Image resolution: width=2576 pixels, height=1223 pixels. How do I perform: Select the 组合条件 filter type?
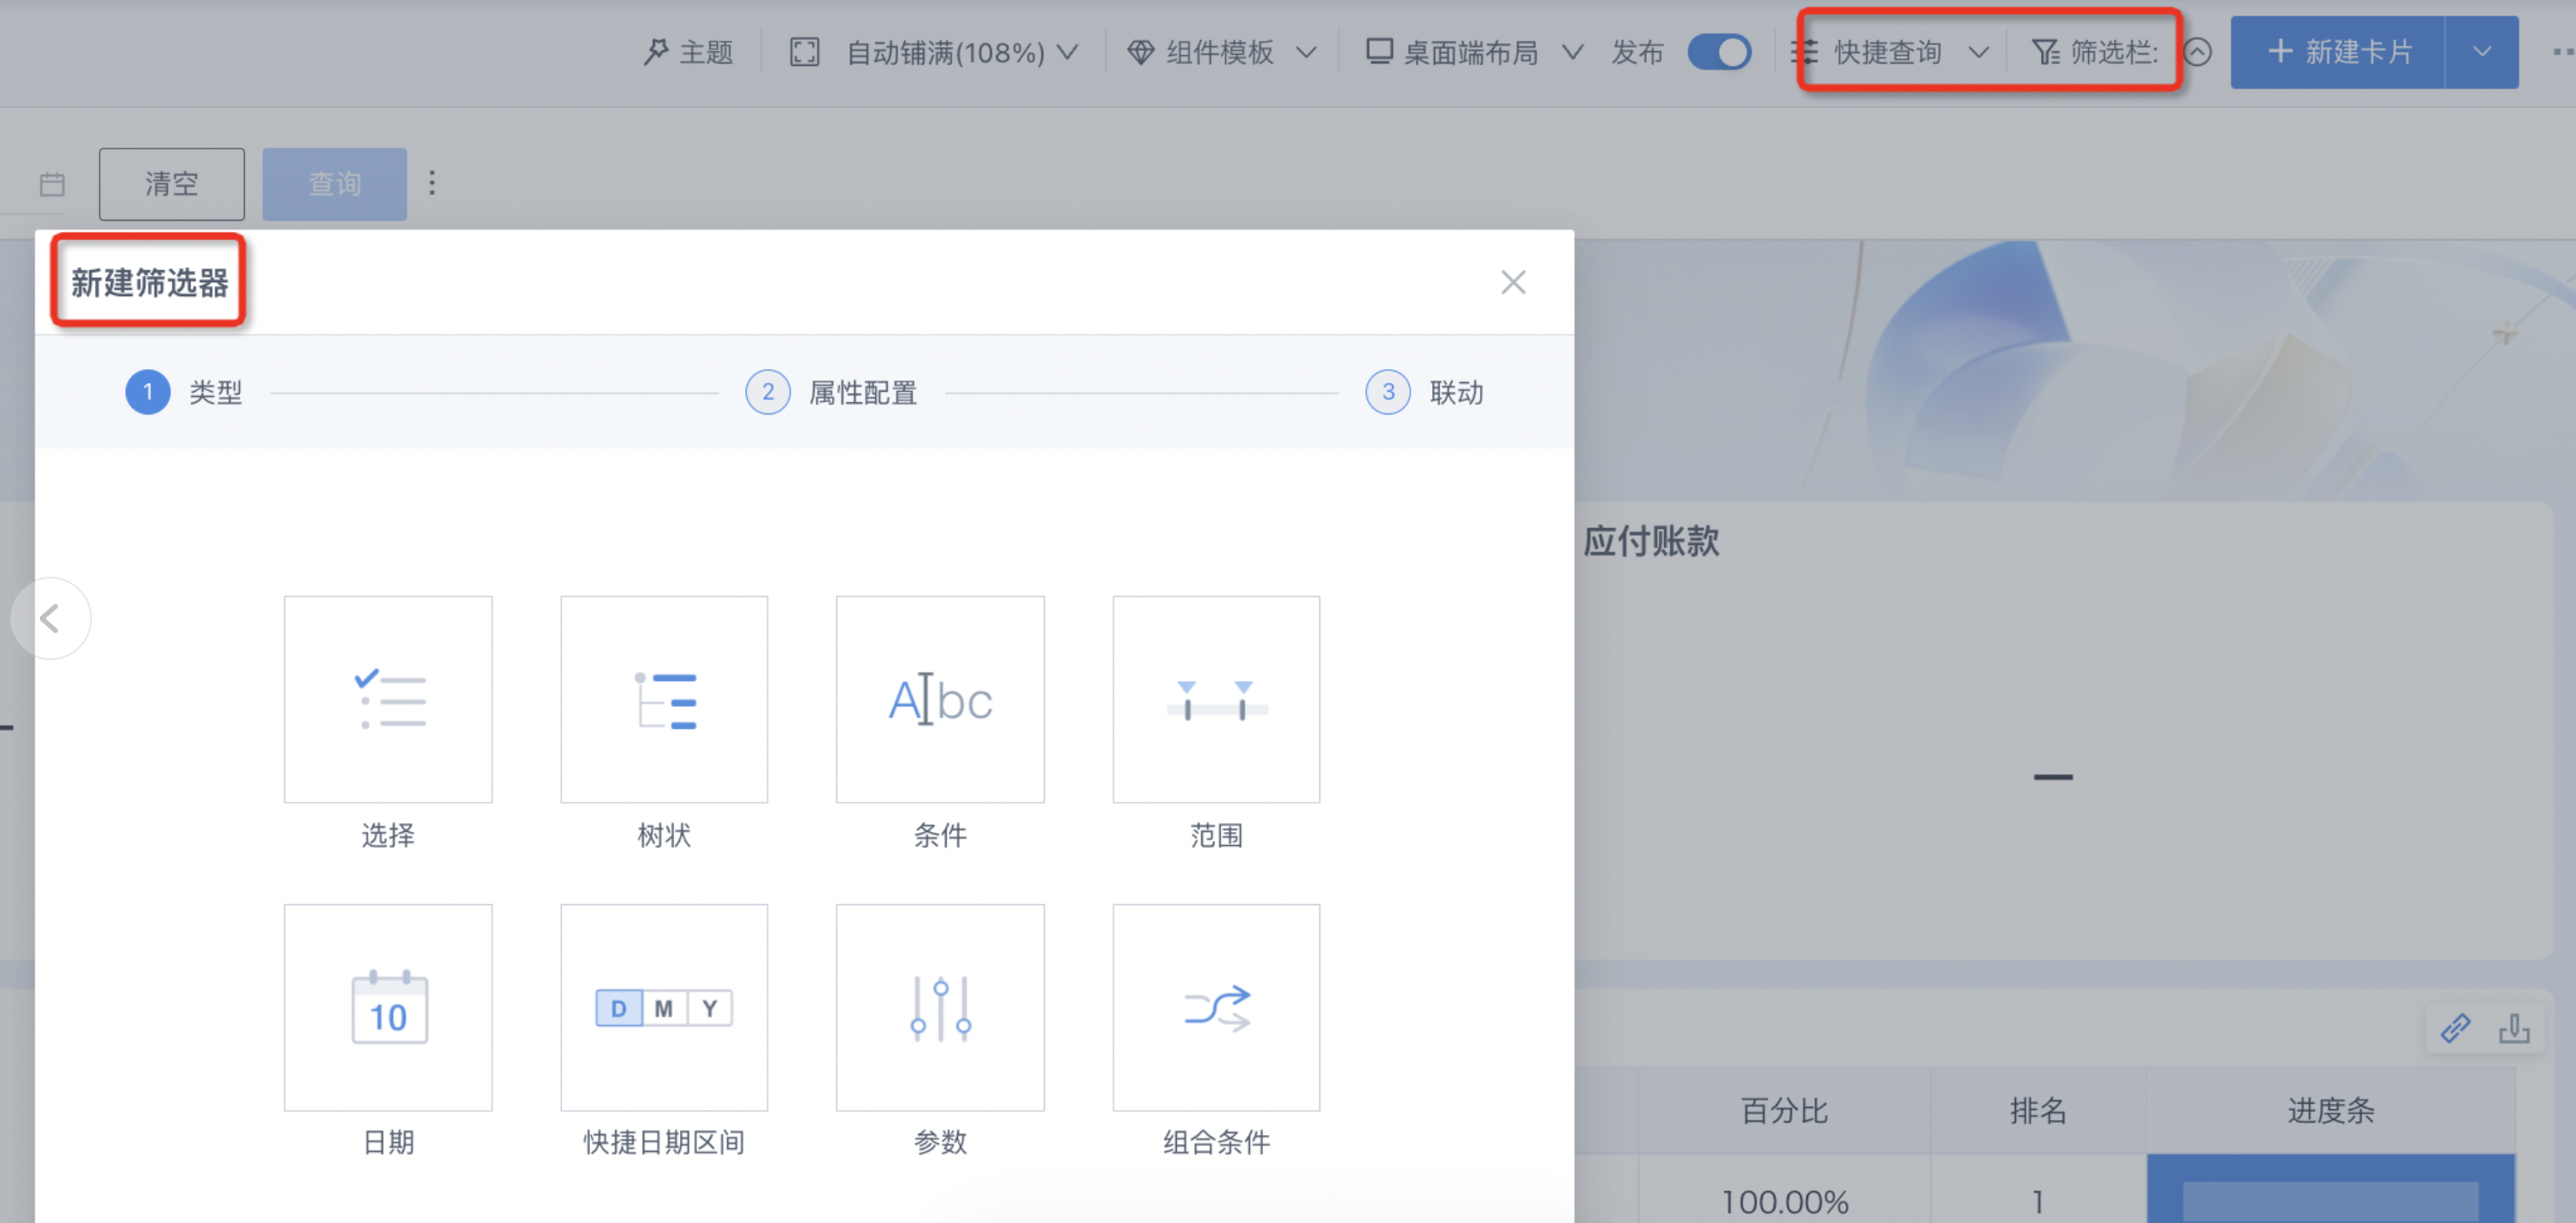coord(1216,1007)
